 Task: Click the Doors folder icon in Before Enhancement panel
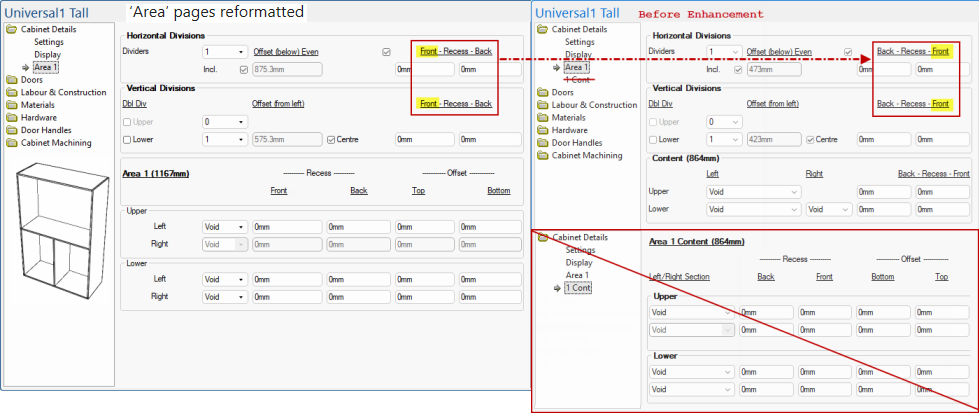coord(542,92)
